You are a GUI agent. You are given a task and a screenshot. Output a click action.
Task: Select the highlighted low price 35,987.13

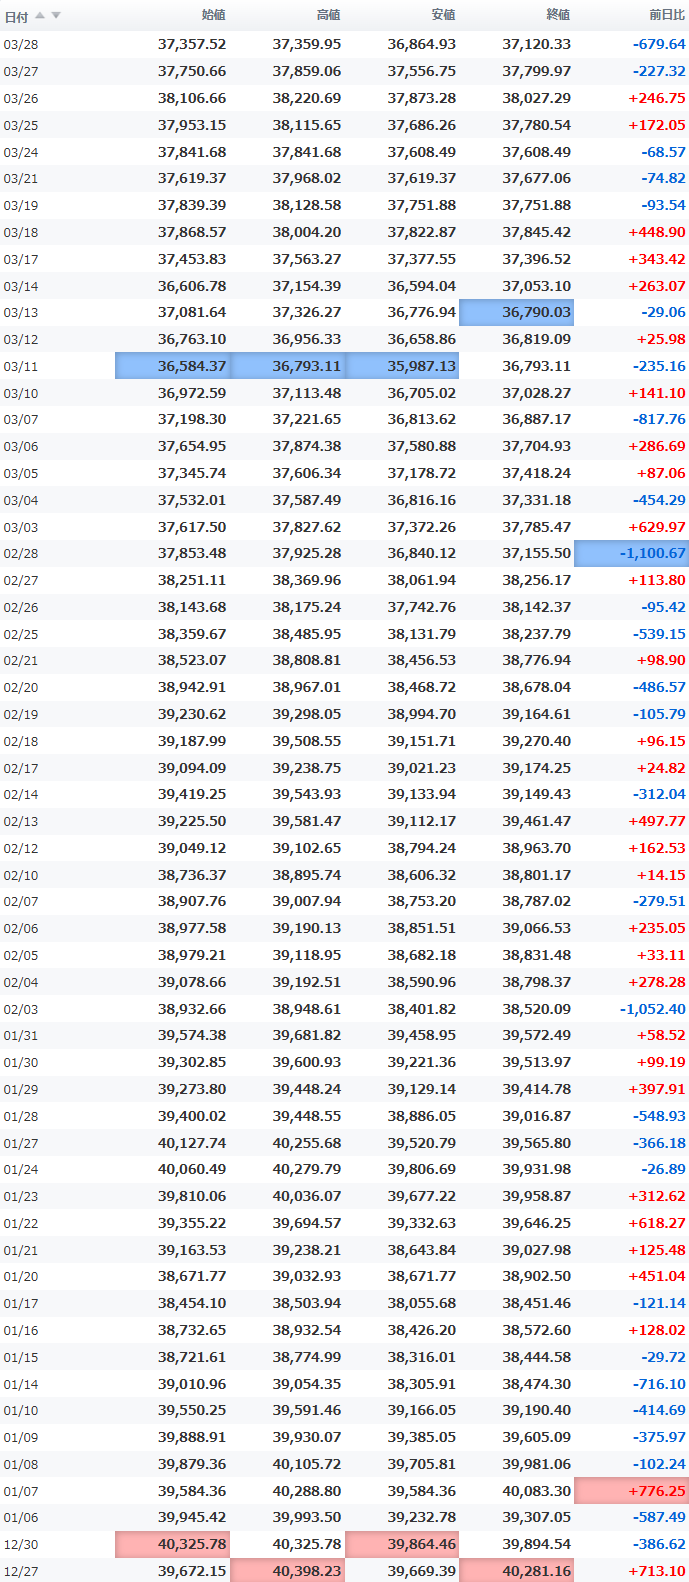click(402, 366)
